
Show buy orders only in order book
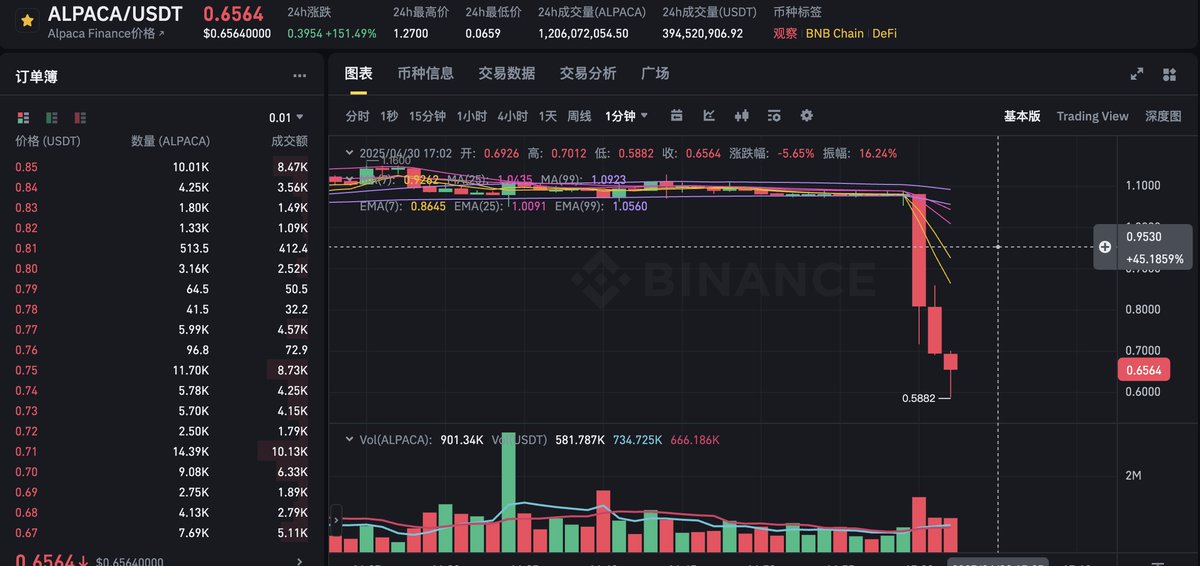(52, 117)
